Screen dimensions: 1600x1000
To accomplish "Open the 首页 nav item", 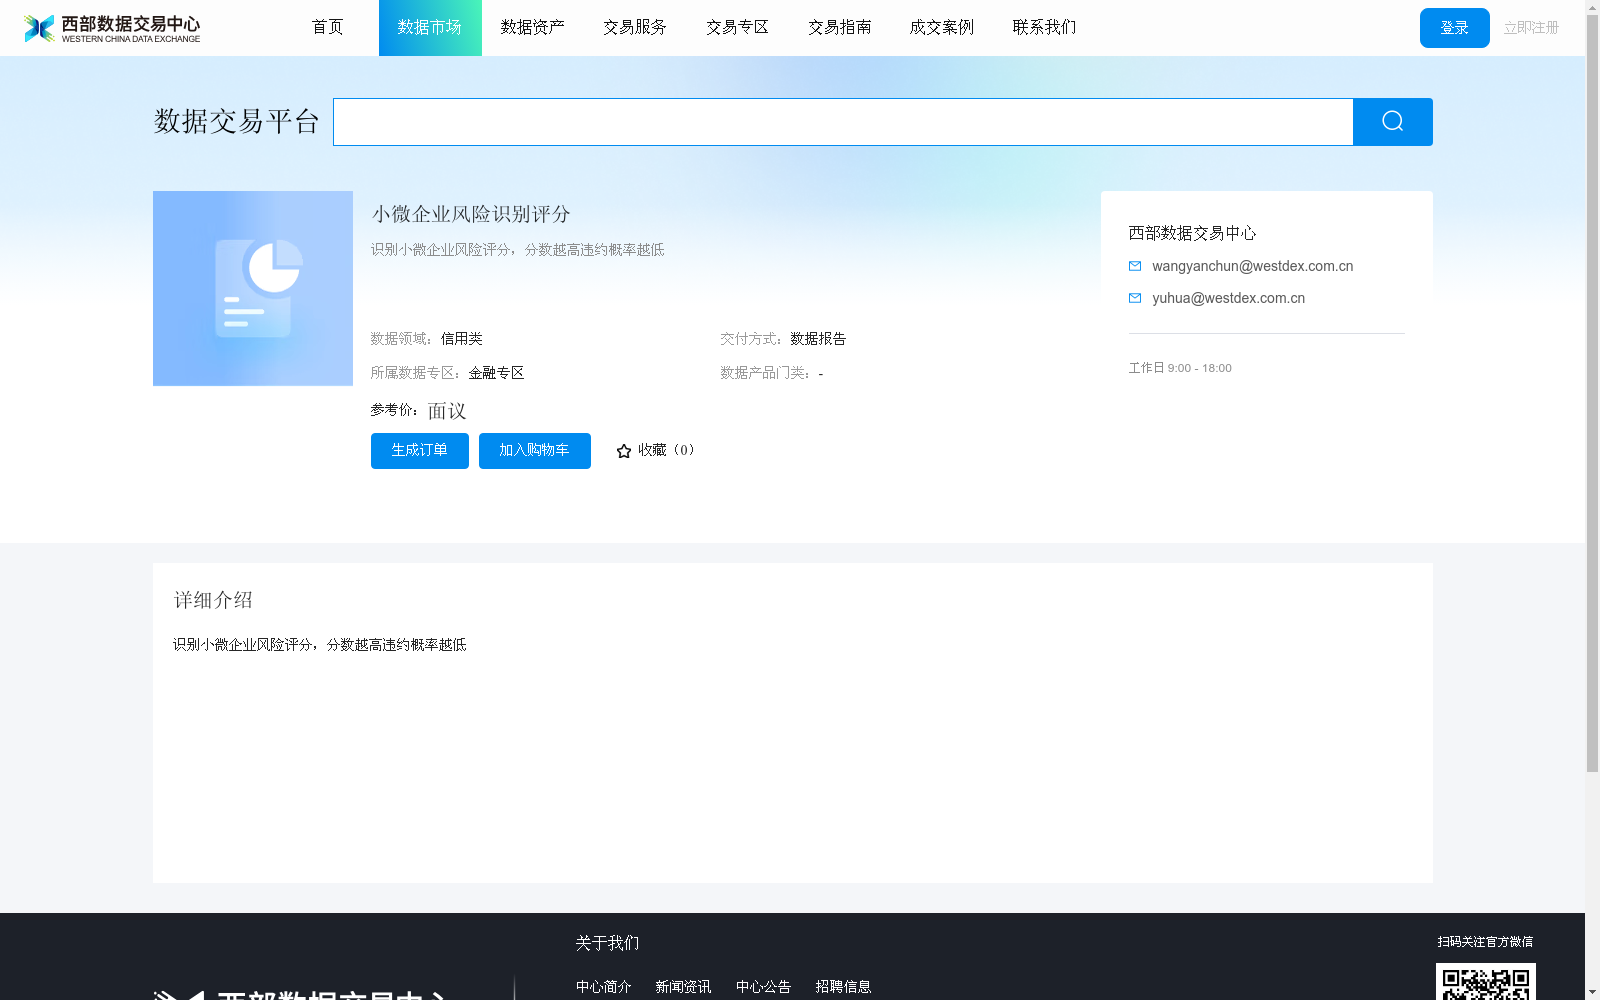I will click(327, 27).
